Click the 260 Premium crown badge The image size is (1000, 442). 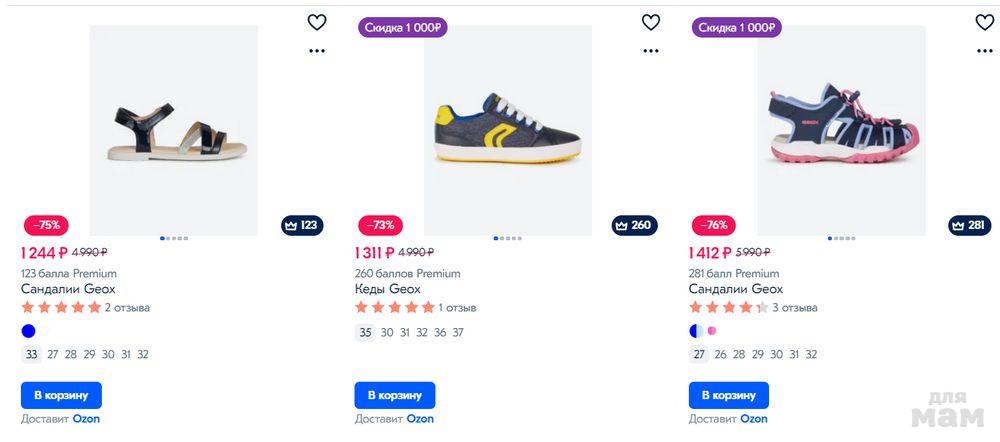(635, 225)
